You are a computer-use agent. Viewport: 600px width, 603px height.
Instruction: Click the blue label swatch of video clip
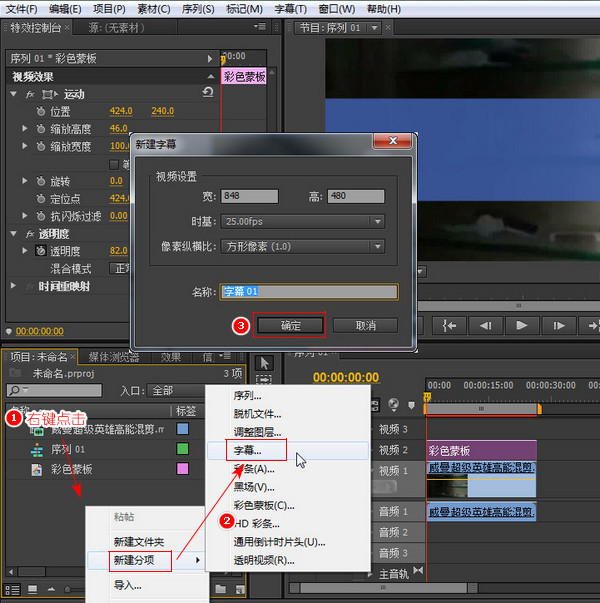point(182,429)
